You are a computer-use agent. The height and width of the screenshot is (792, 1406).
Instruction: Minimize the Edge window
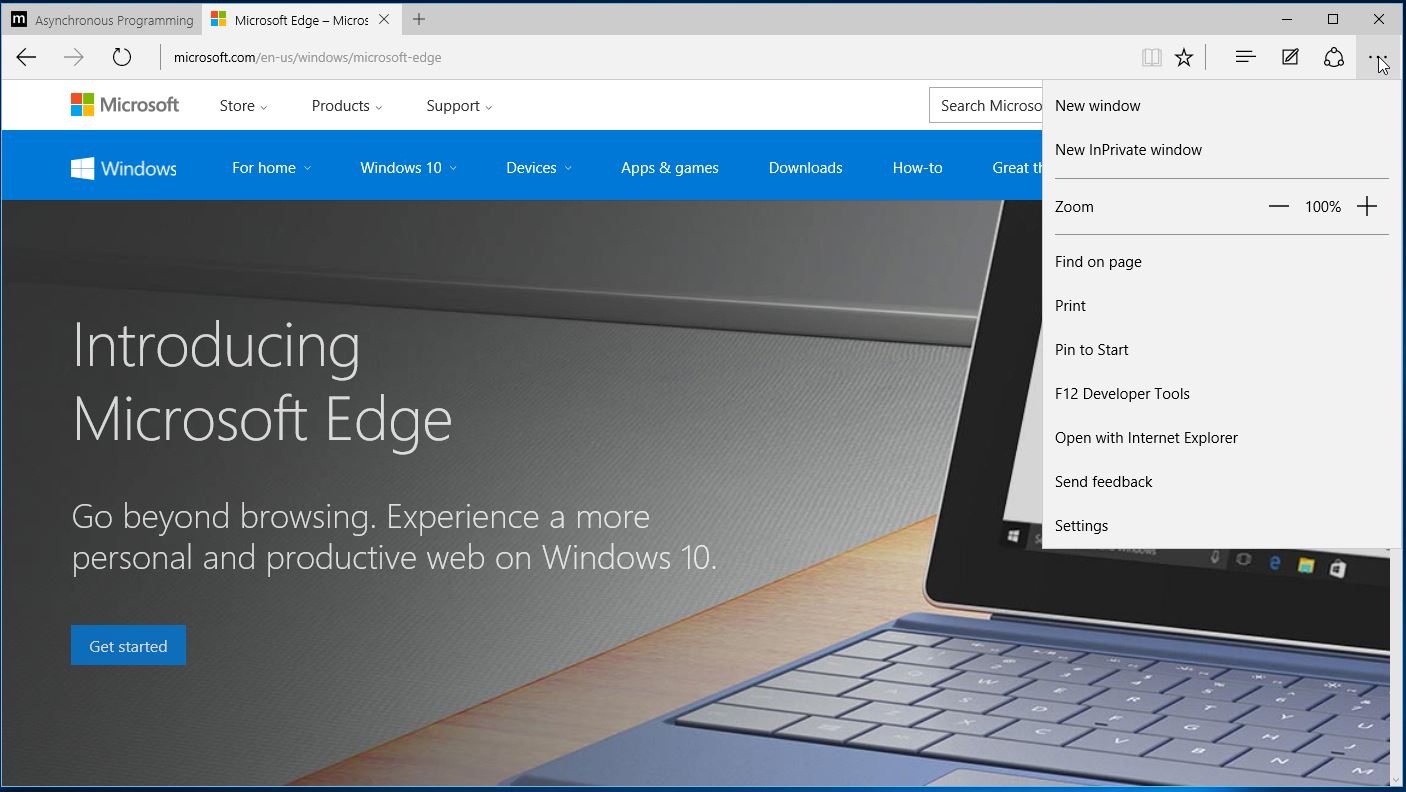[1287, 19]
